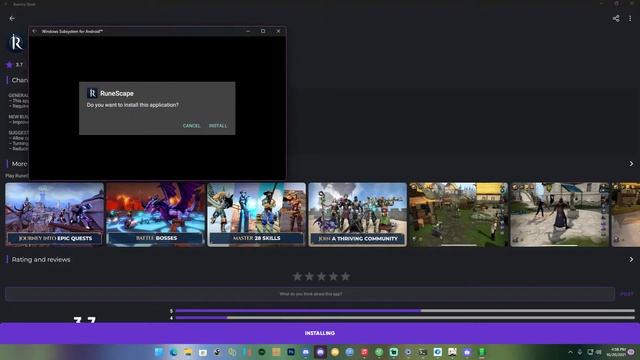The image size is (640, 360).
Task: Click CANCEL in the RuneScape install dialog
Action: tap(191, 126)
